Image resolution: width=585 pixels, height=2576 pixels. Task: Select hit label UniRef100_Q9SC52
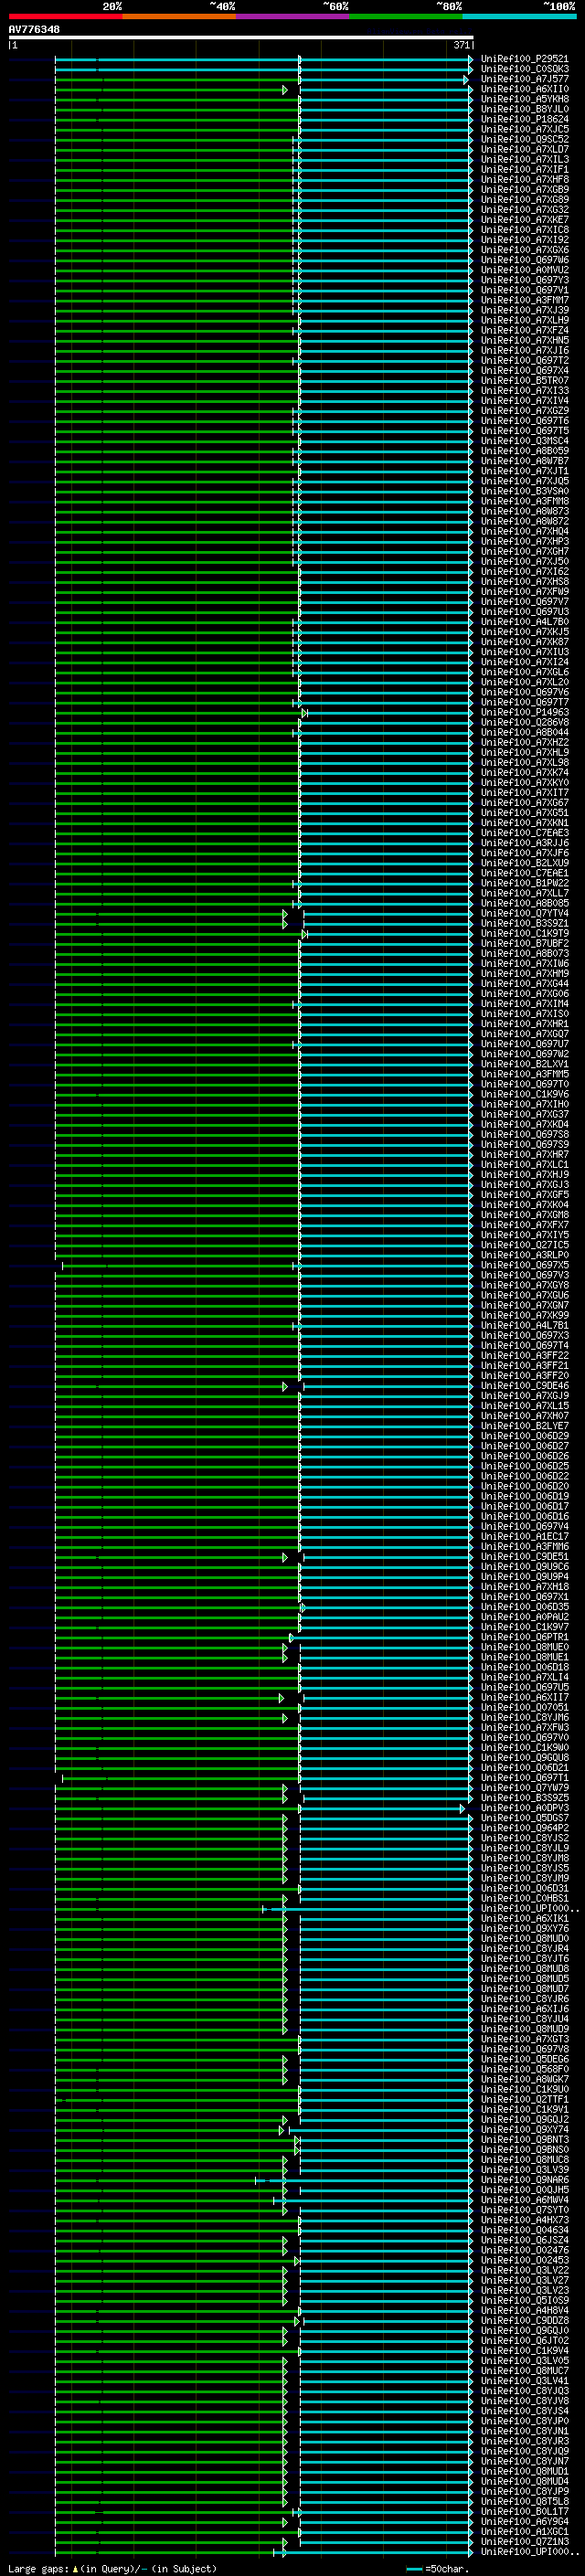[525, 139]
